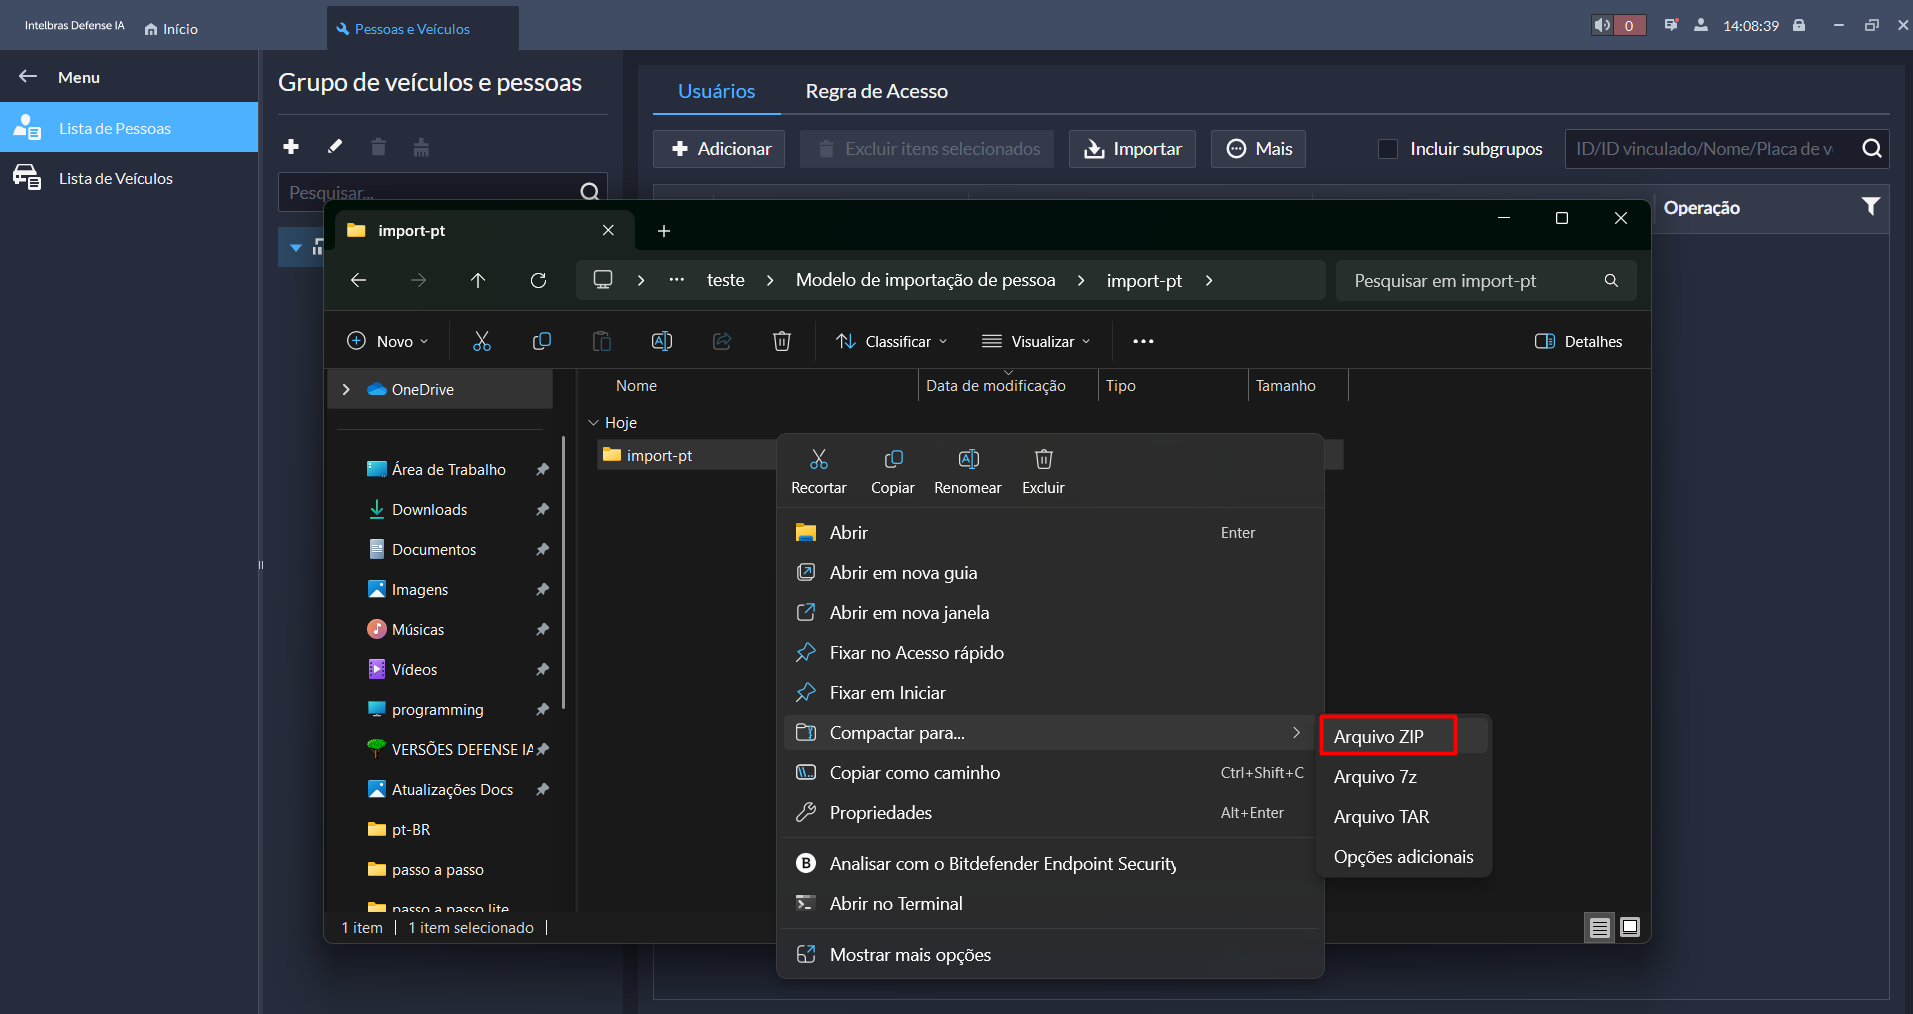Click the add group plus icon
Image resolution: width=1913 pixels, height=1014 pixels.
pos(291,147)
